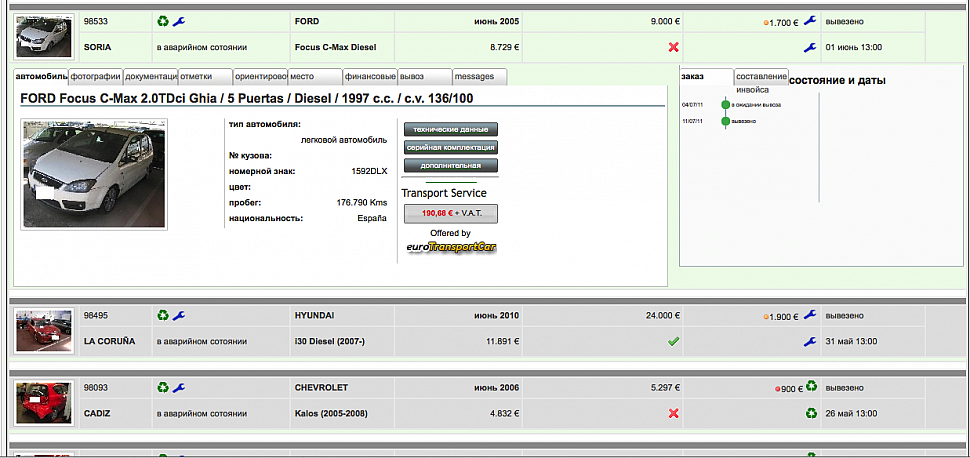The height and width of the screenshot is (458, 970).
Task: Click the blue wrench icon beside ID 98533
Action: [x=179, y=22]
